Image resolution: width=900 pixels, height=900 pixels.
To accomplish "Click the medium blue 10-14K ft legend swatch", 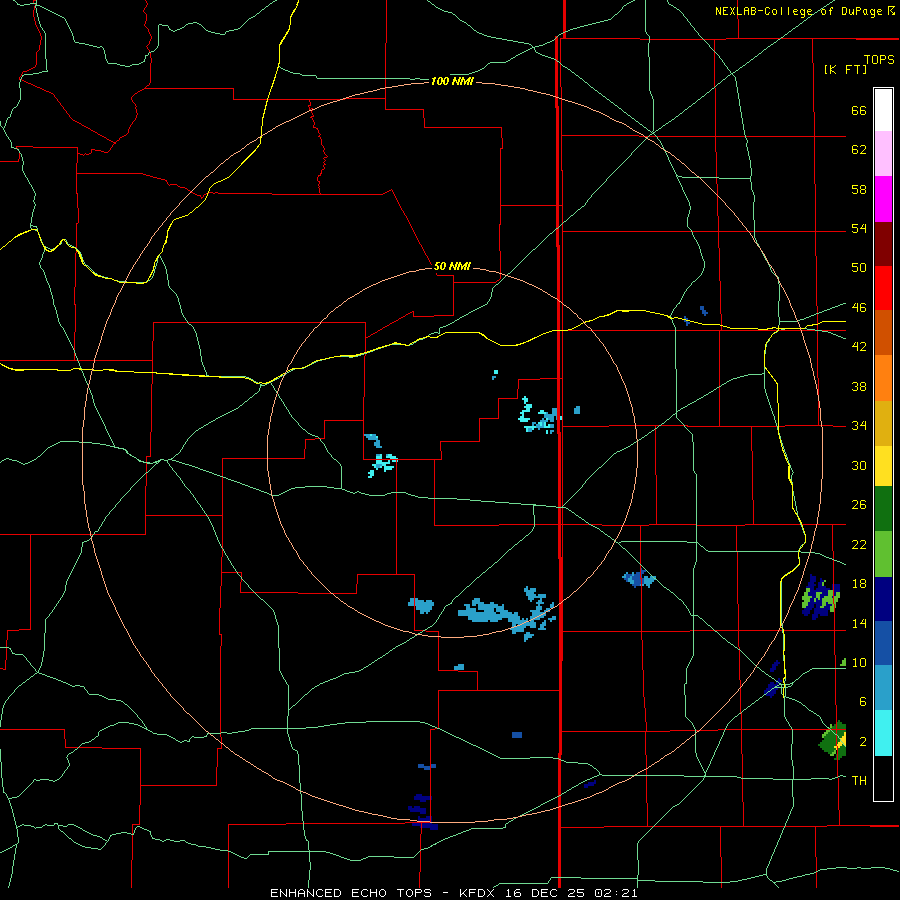I will point(883,643).
